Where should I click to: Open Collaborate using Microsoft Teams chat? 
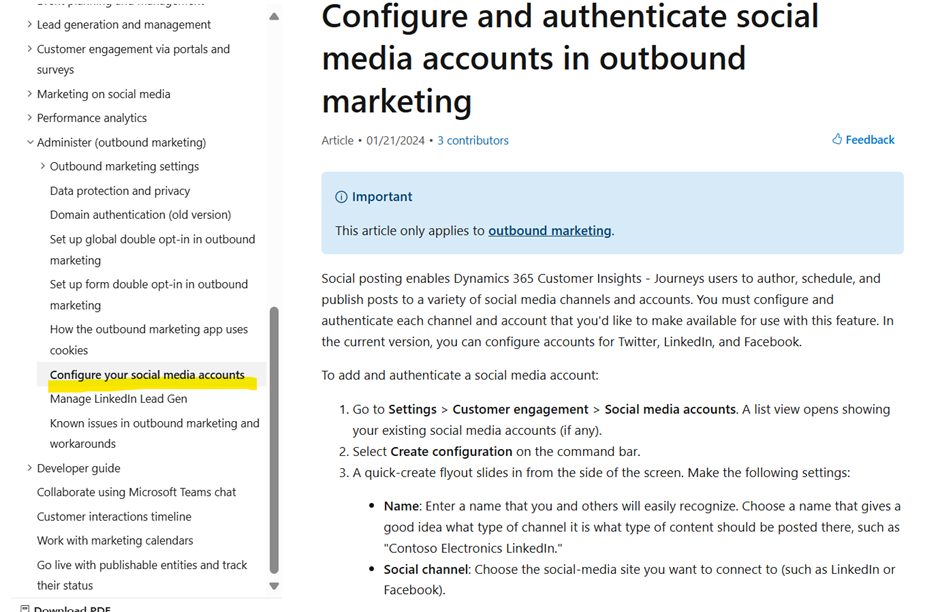coord(136,492)
